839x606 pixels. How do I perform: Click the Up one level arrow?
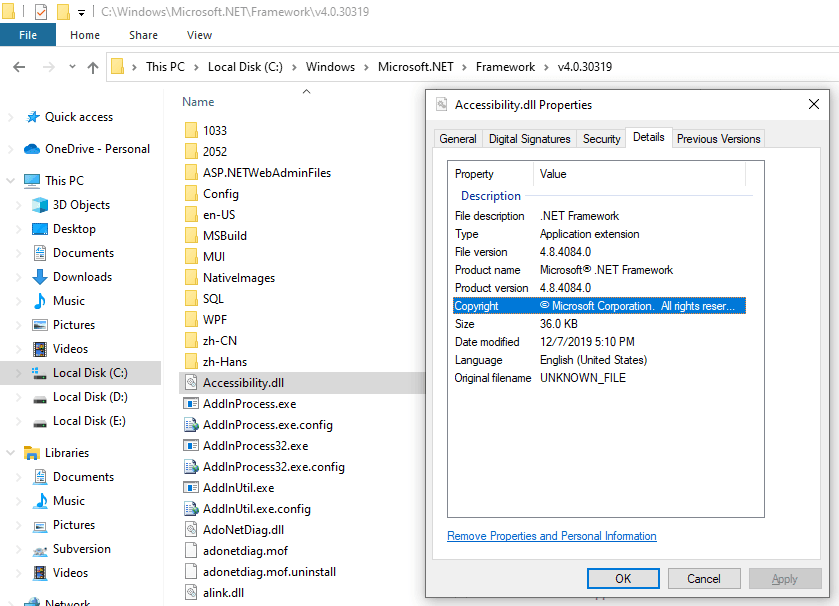click(x=93, y=67)
